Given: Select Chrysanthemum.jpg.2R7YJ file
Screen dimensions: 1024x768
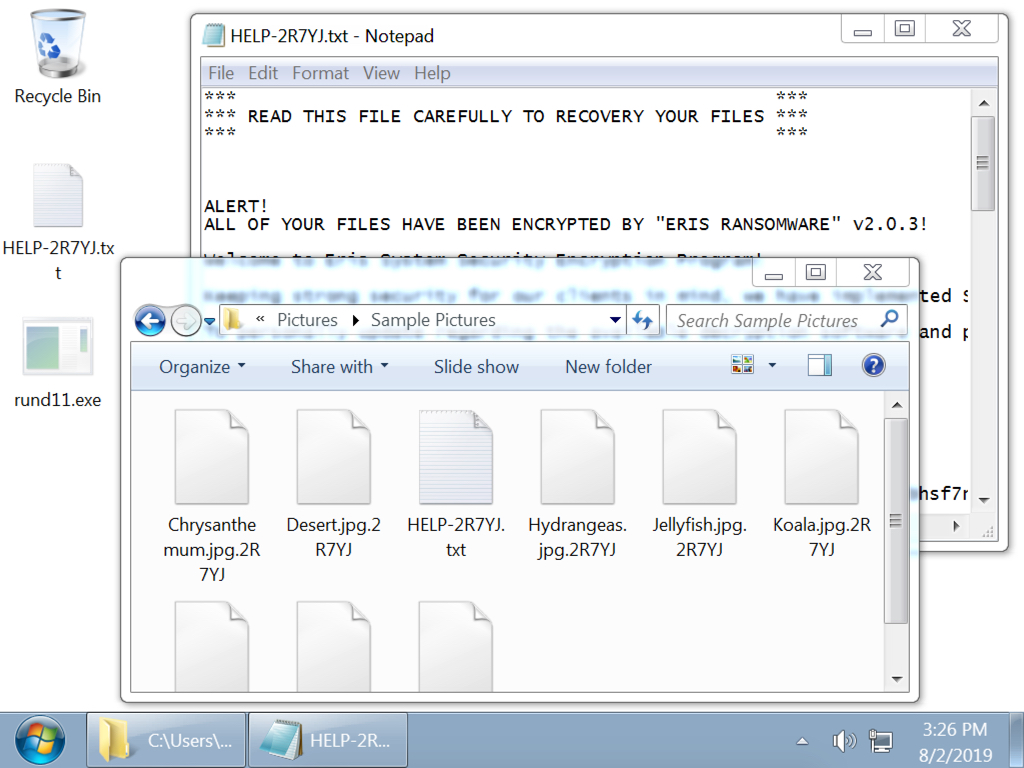Looking at the screenshot, I should point(212,496).
